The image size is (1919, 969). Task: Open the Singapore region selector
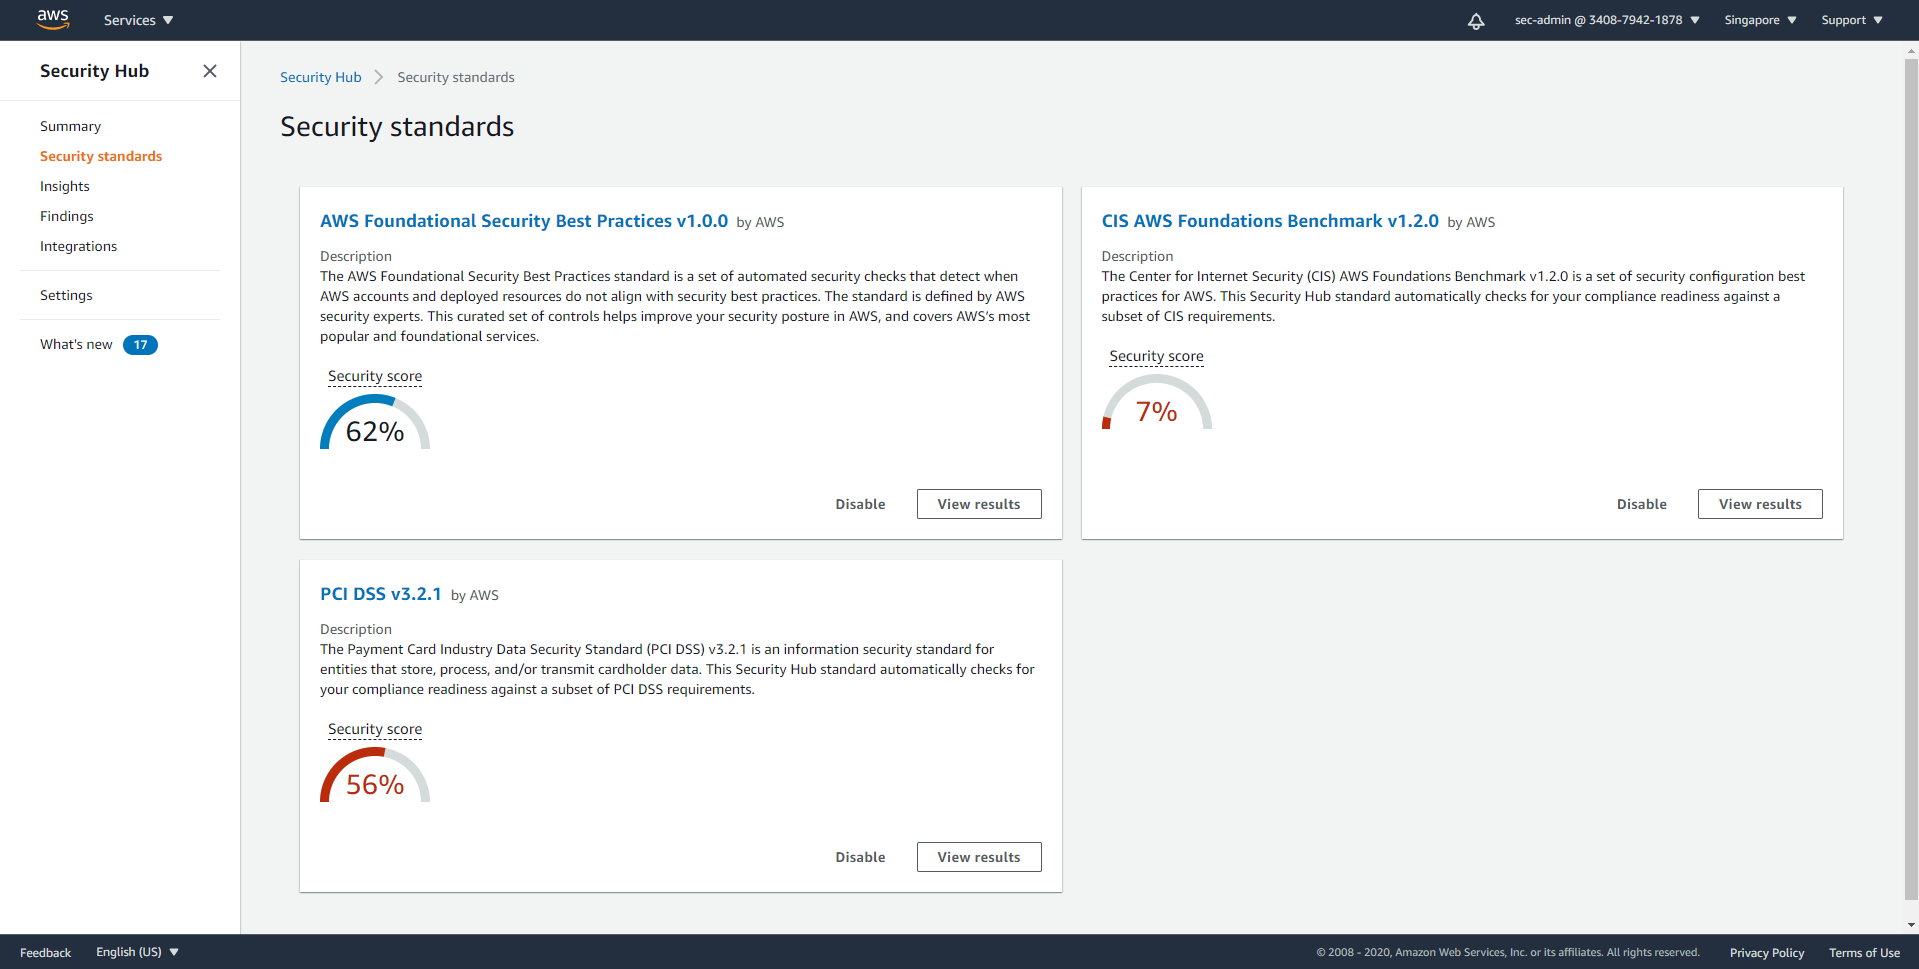(1760, 20)
